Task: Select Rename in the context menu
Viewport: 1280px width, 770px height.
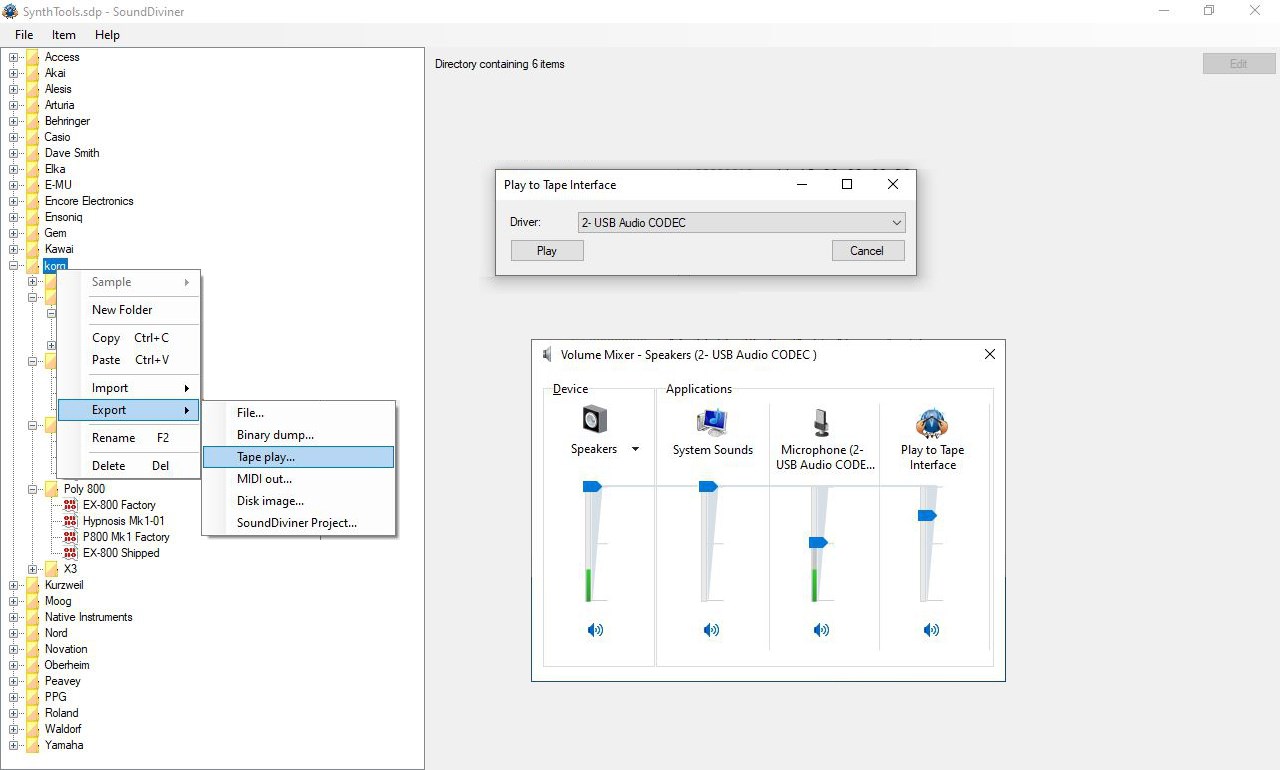Action: point(128,438)
